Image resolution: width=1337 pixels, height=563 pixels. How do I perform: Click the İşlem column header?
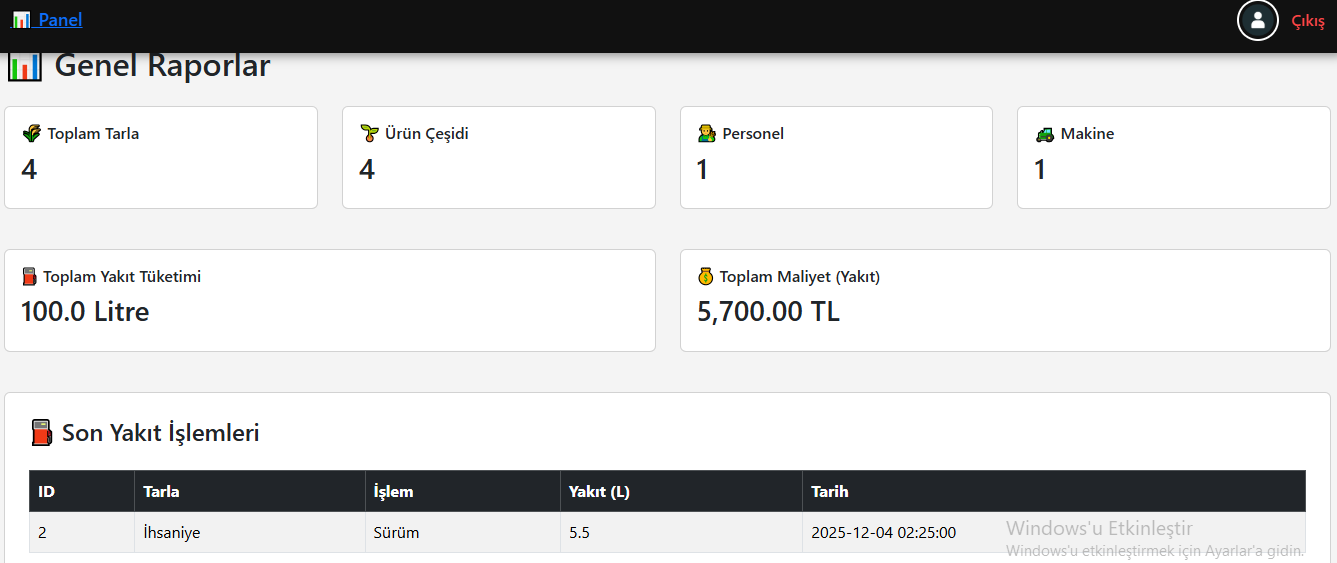point(393,491)
